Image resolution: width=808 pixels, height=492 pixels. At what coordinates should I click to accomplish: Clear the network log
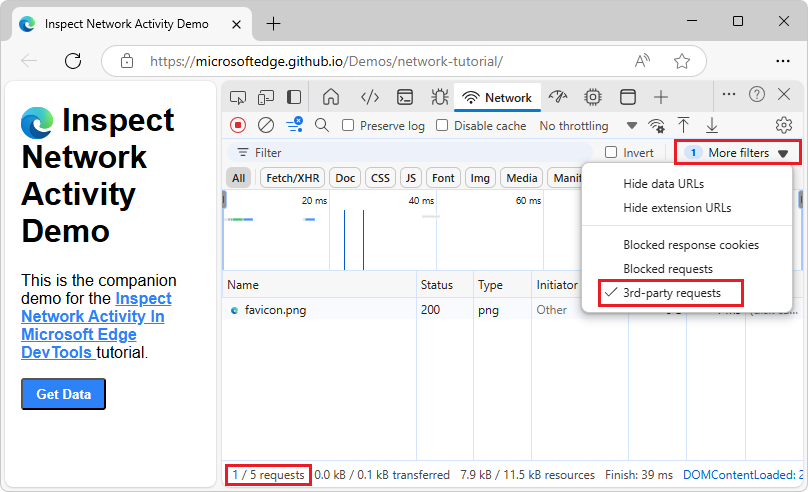tap(266, 125)
